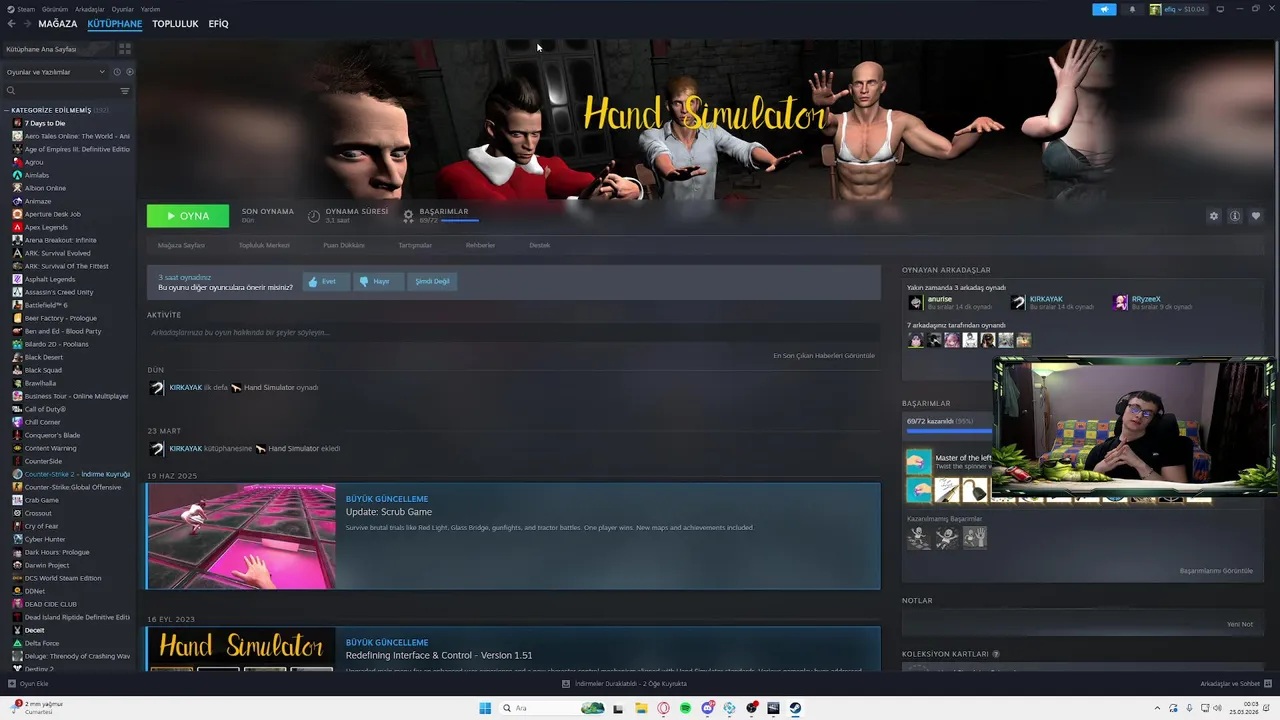Click Şimdi Değil button
Image resolution: width=1280 pixels, height=720 pixels.
pos(432,282)
